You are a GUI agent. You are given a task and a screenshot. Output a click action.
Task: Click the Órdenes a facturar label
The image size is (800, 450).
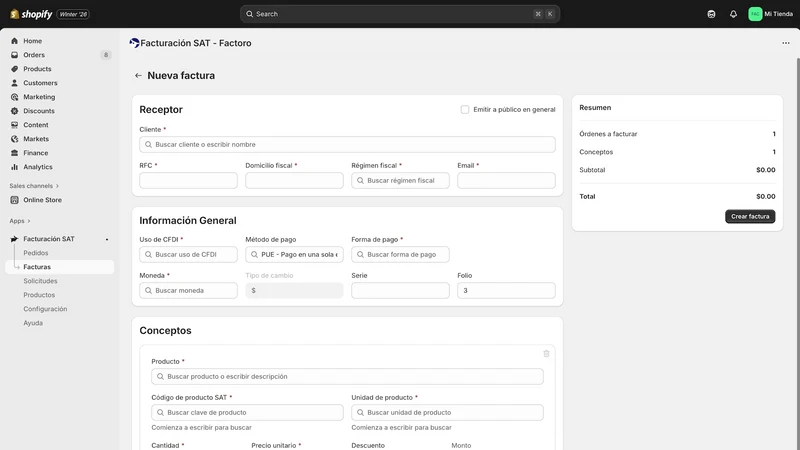(x=608, y=134)
